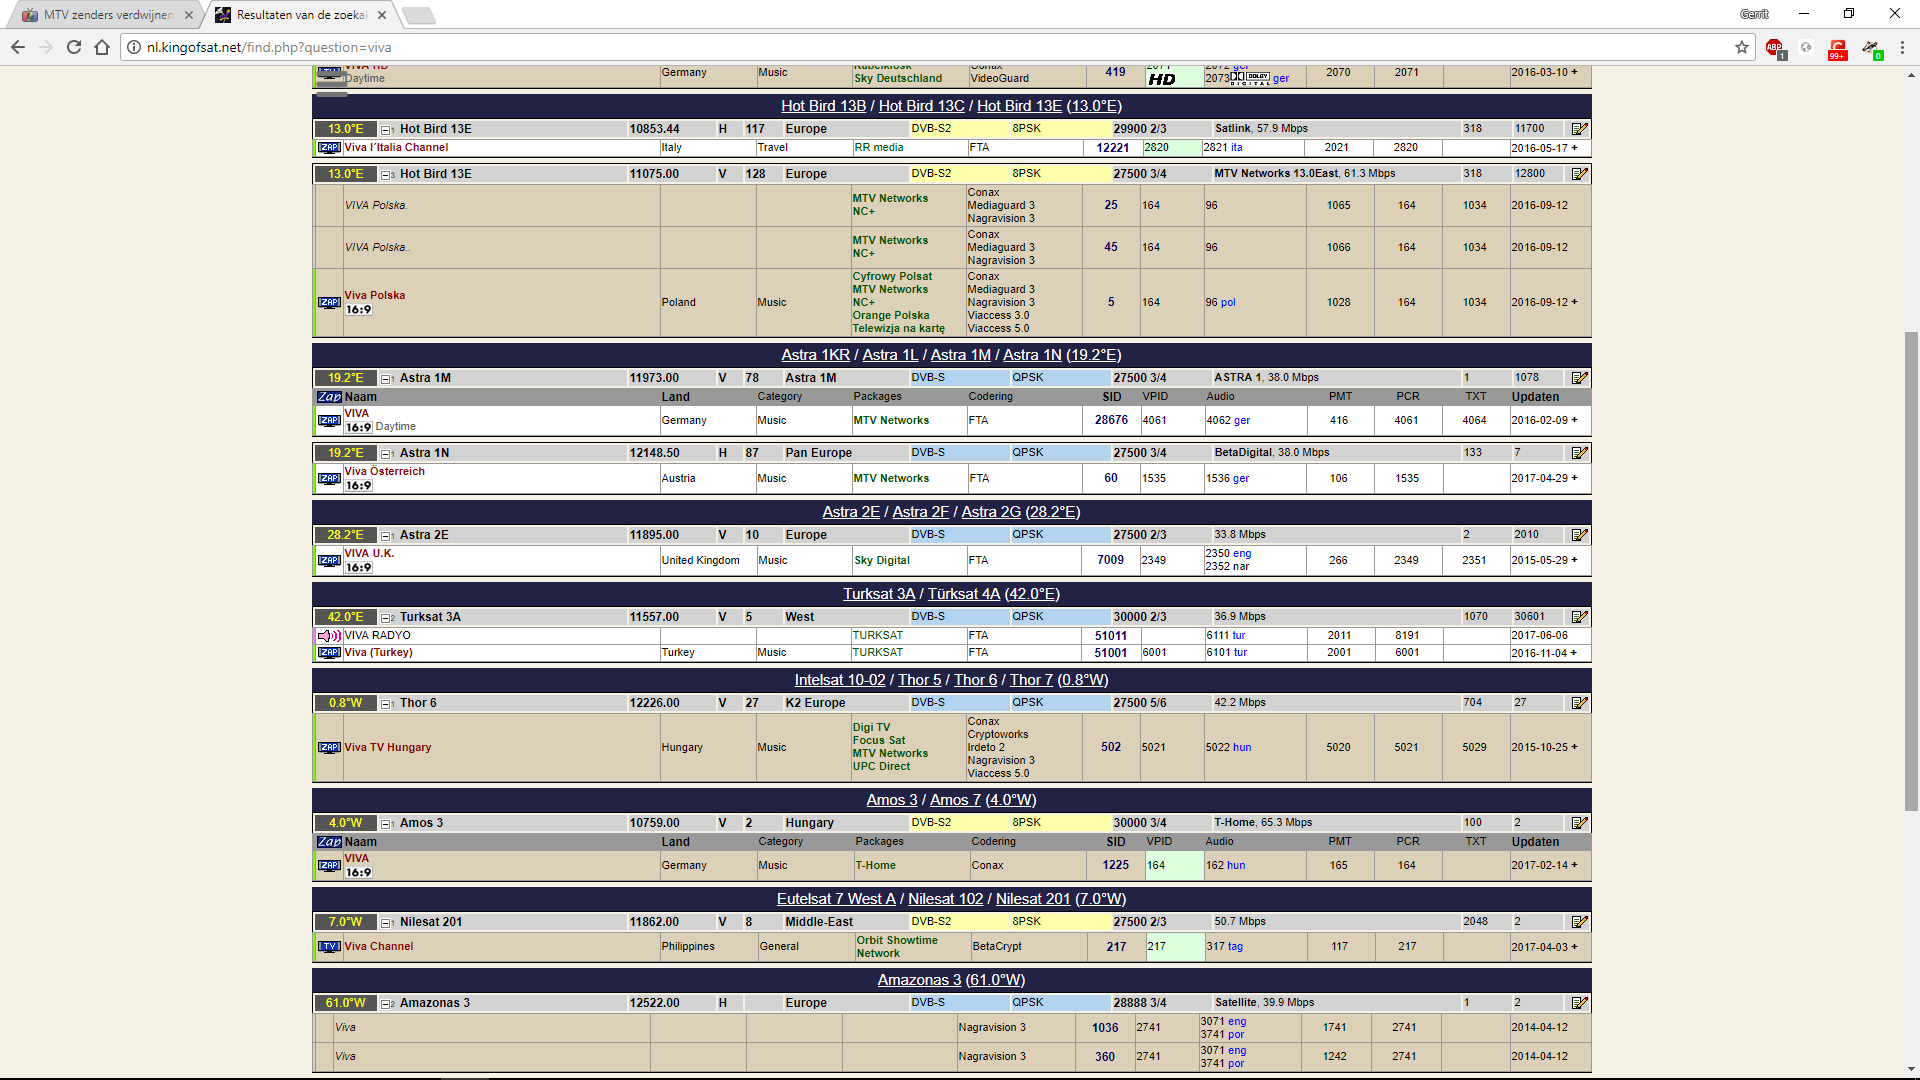Viewport: 1920px width, 1080px height.
Task: Click the edit icon for Hot Bird 13E 10853.44
Action: pos(1579,129)
